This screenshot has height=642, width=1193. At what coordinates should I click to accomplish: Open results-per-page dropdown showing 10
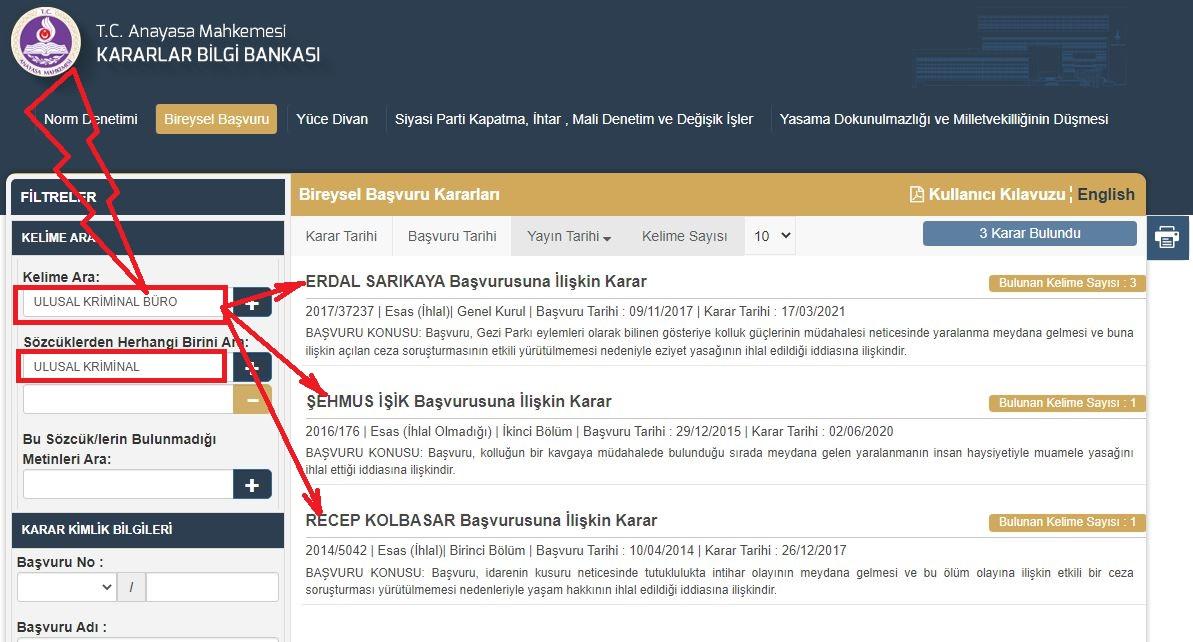(x=772, y=236)
